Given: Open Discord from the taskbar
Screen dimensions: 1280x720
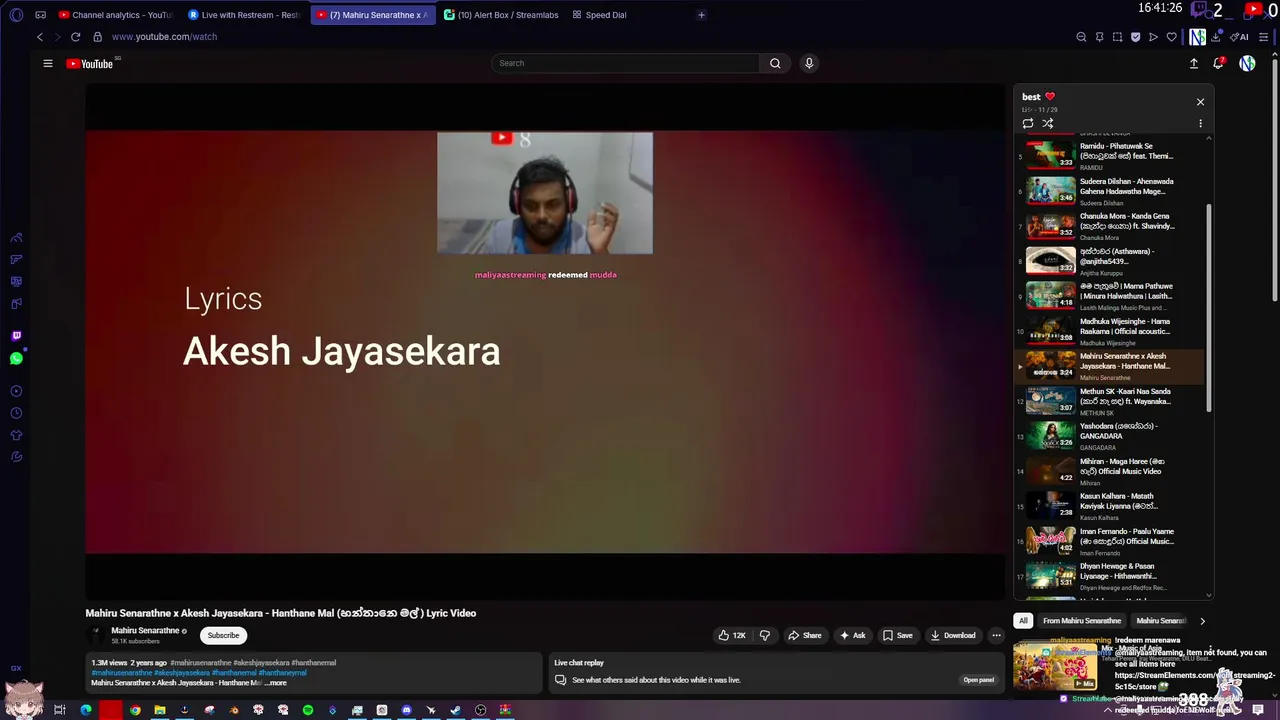Looking at the screenshot, I should [406, 710].
